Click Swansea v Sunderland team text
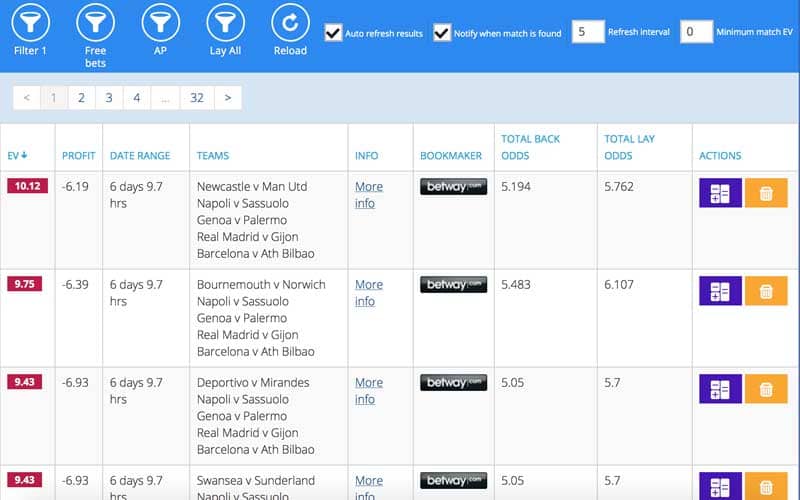Screen dimensions: 800x500 click(x=256, y=480)
